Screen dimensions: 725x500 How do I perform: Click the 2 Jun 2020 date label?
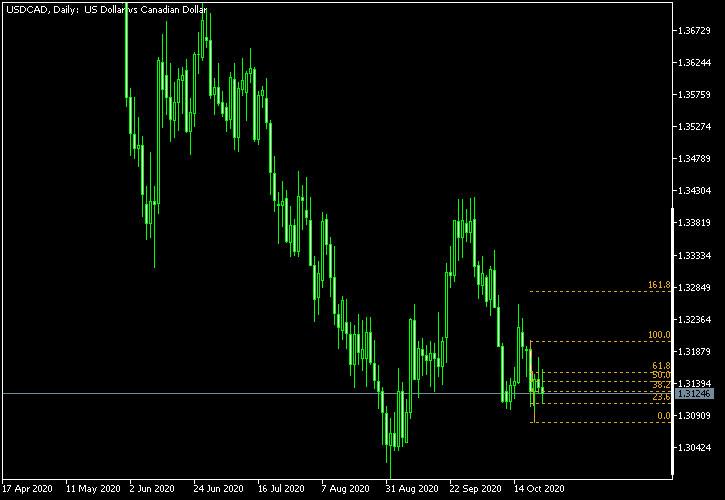coord(152,489)
